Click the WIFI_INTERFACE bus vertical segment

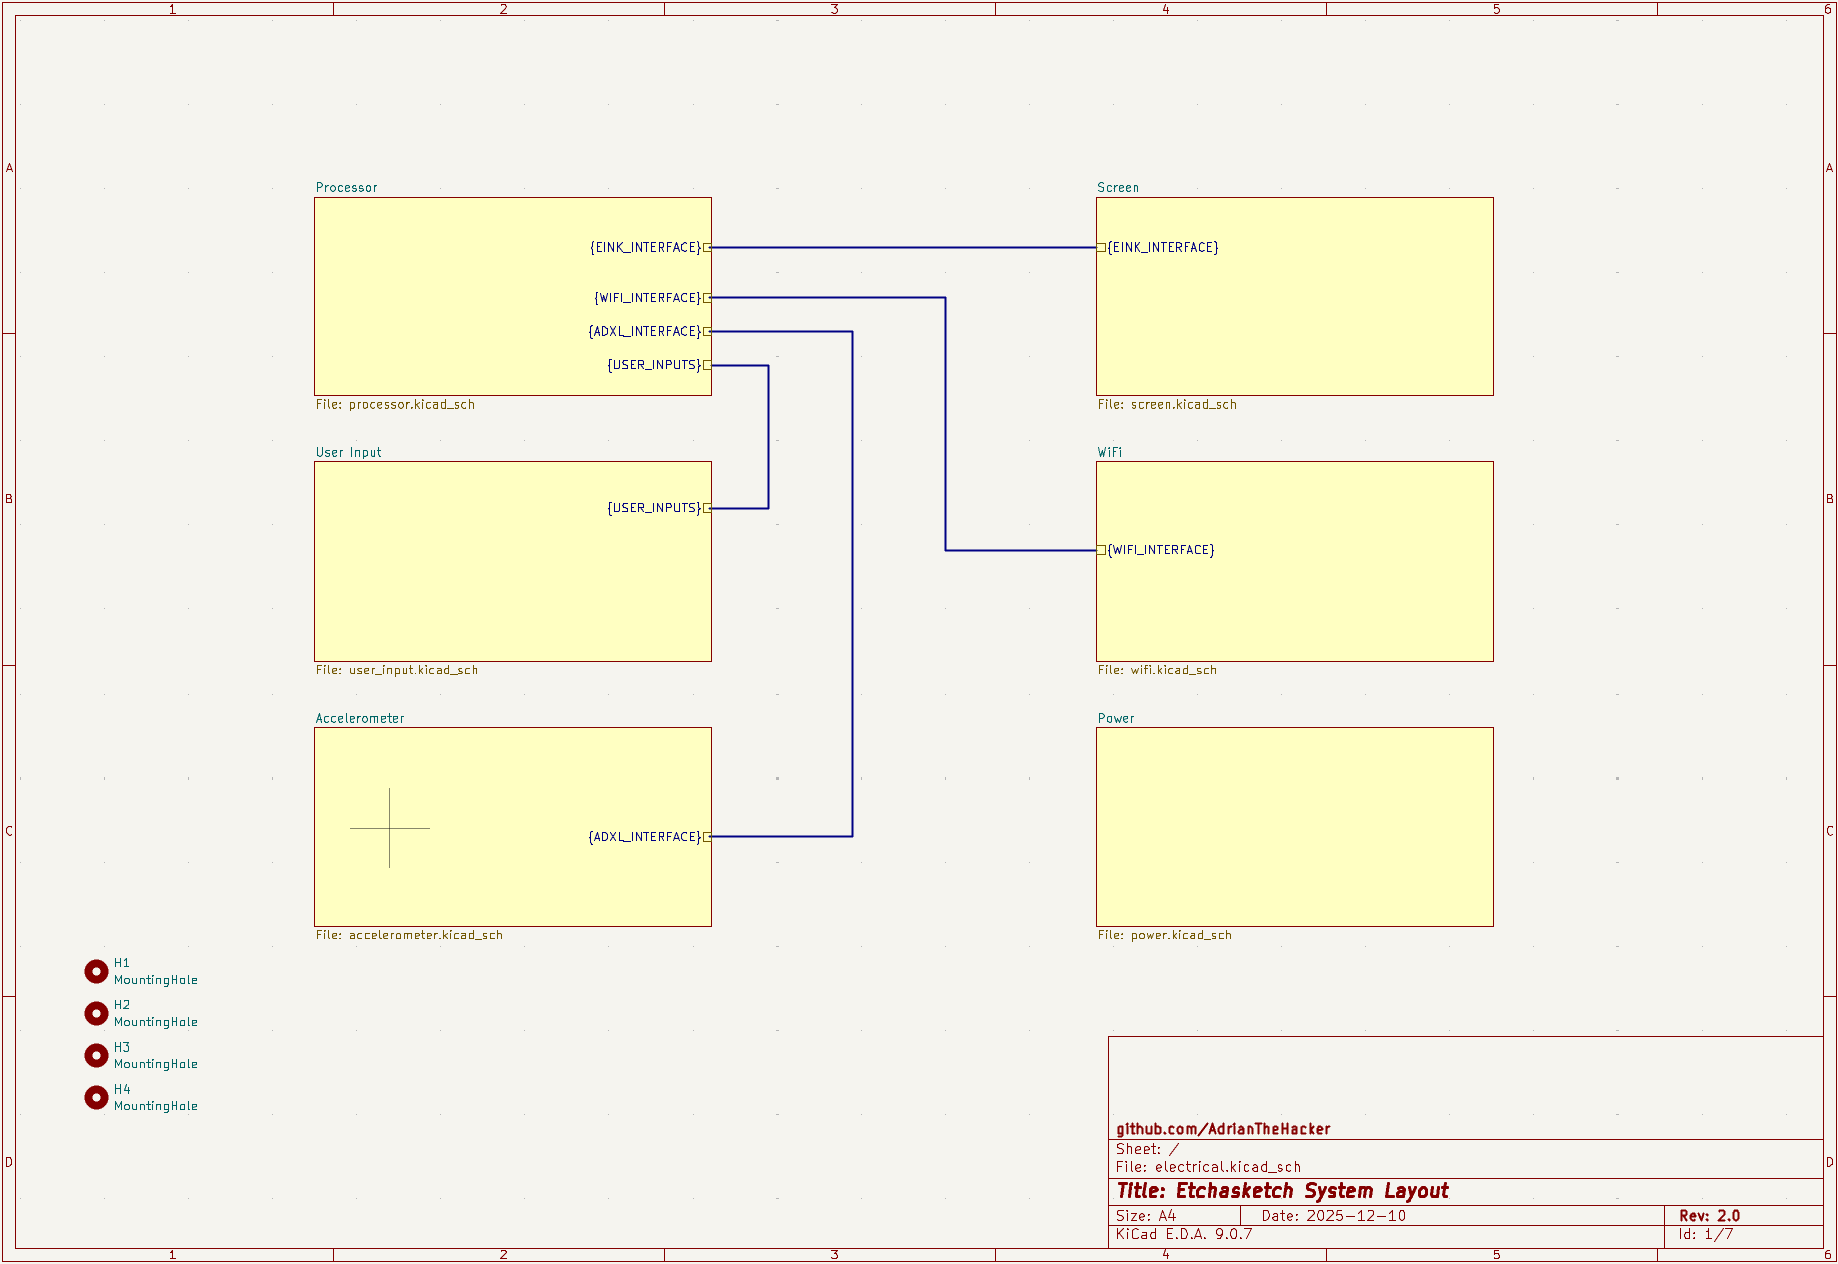click(945, 424)
